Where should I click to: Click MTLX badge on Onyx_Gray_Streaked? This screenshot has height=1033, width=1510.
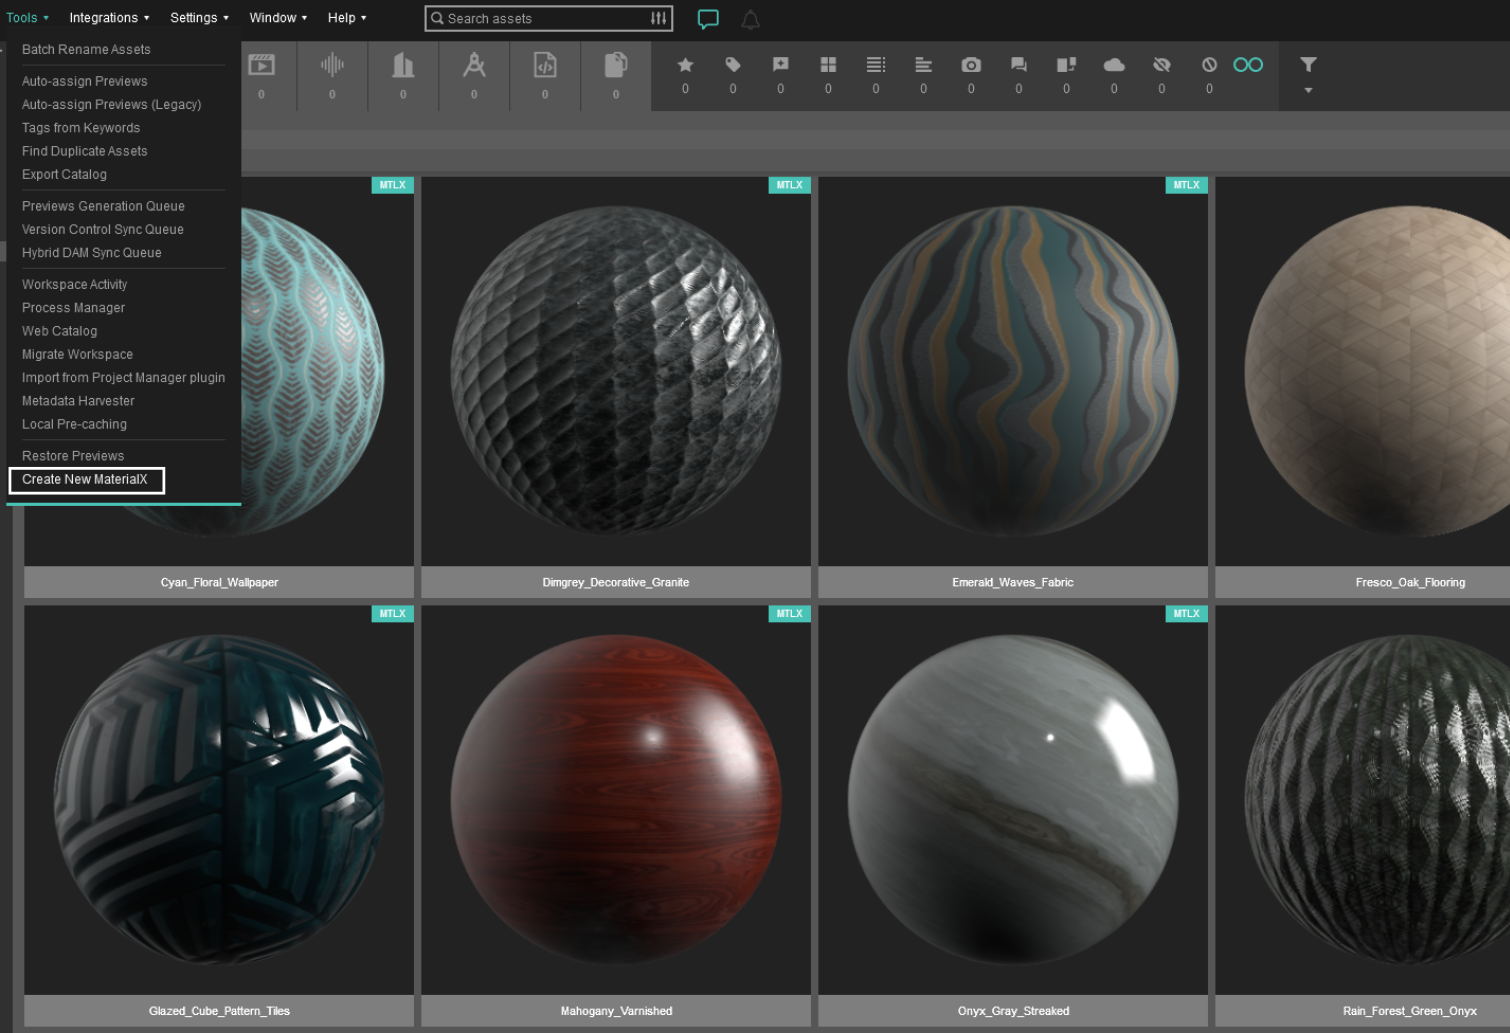1186,614
